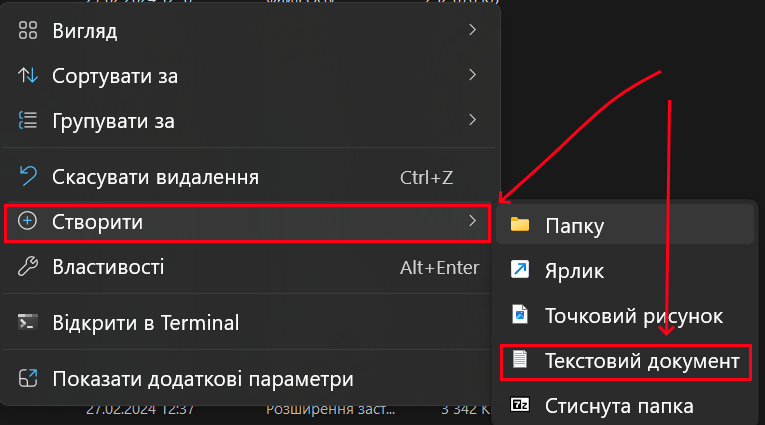Click the additional parameters share icon
The height and width of the screenshot is (425, 765).
click(x=29, y=379)
